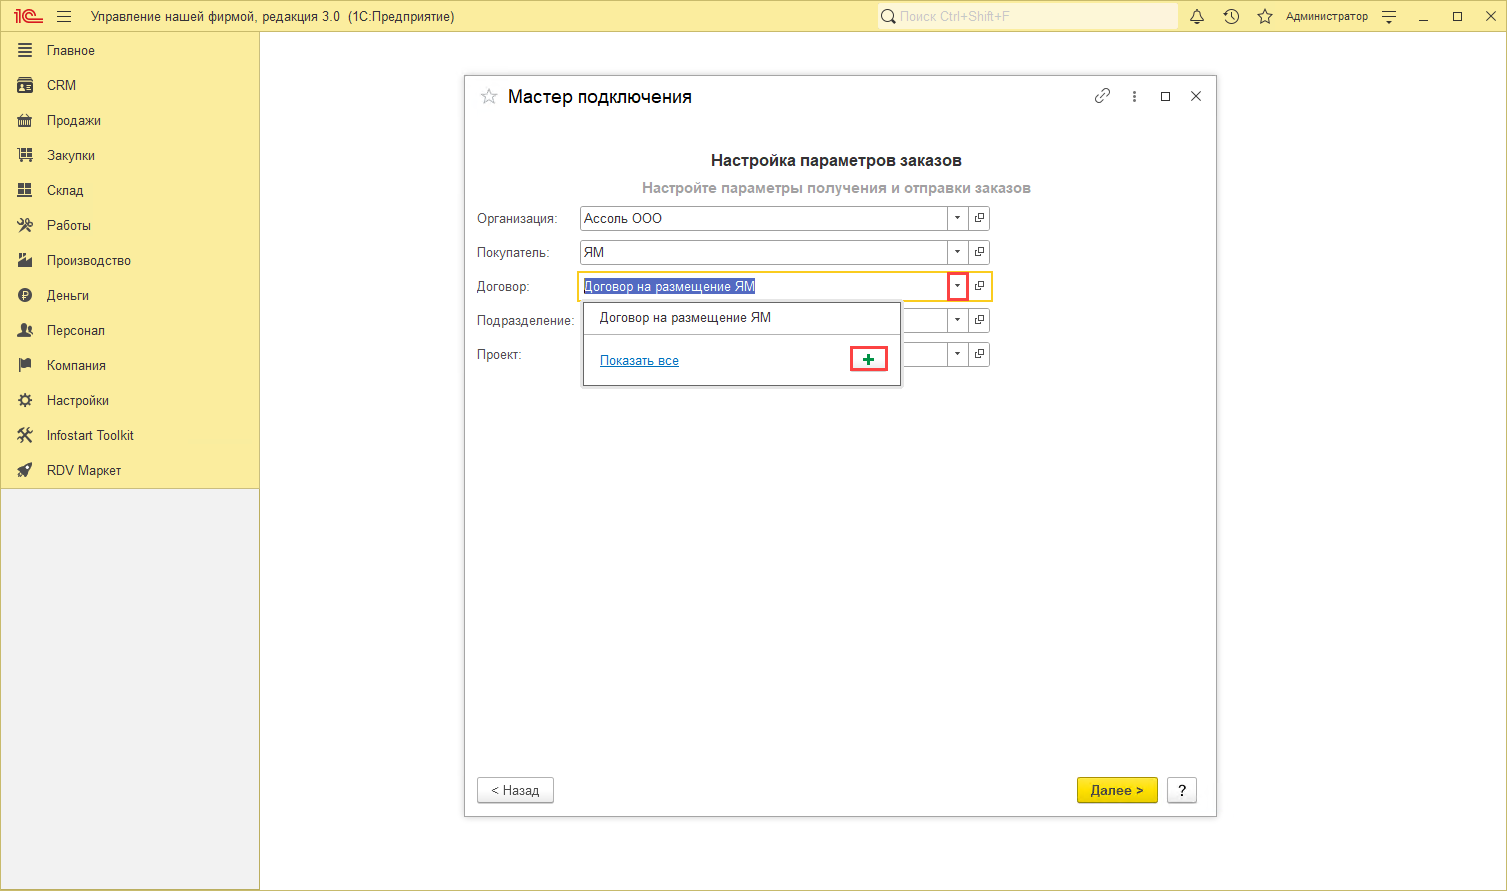1507x891 pixels.
Task: Select 'Договор на размещение ЯМ' list item
Action: point(685,318)
